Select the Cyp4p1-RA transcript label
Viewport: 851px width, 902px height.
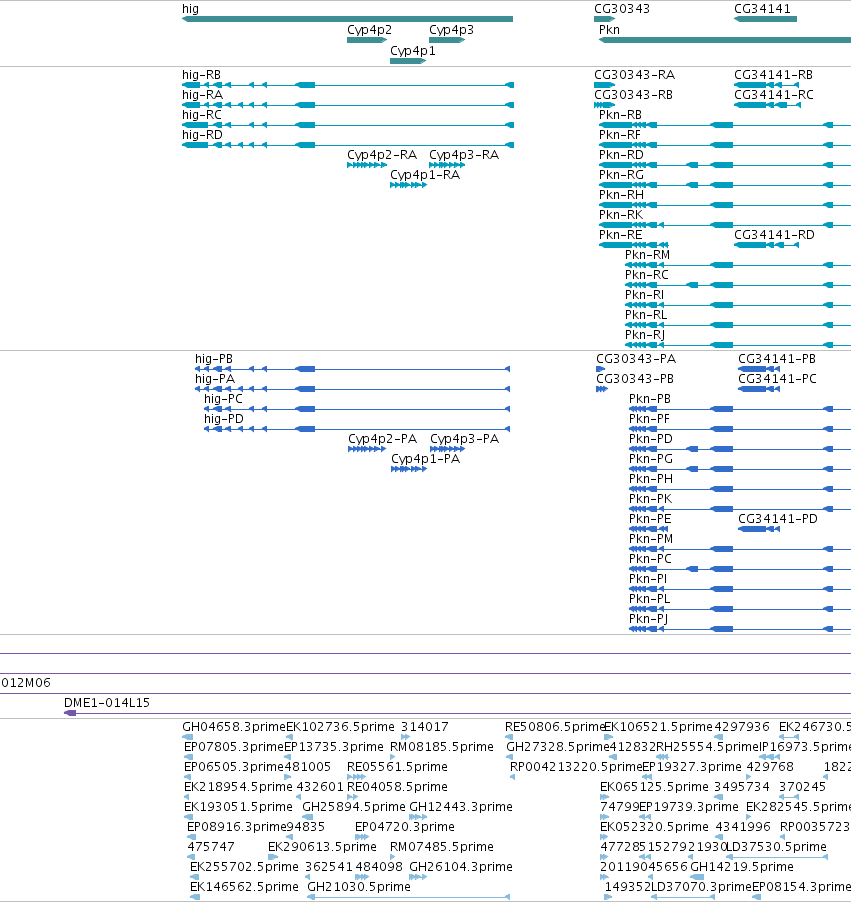tap(425, 175)
